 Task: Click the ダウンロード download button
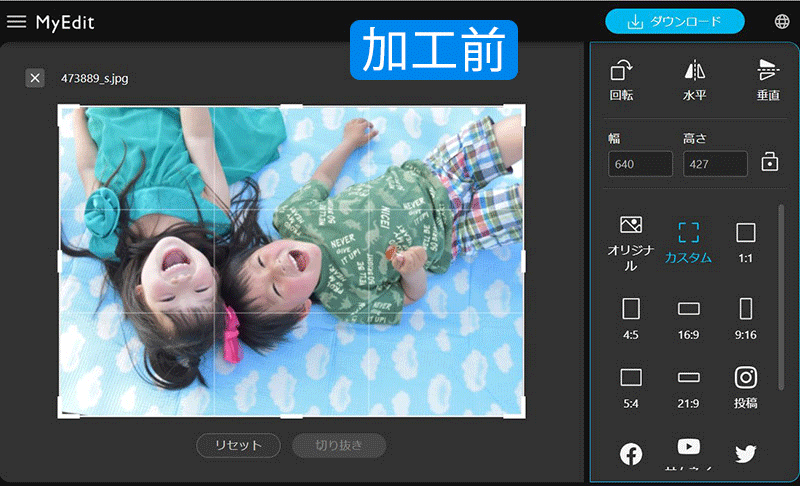pos(674,21)
